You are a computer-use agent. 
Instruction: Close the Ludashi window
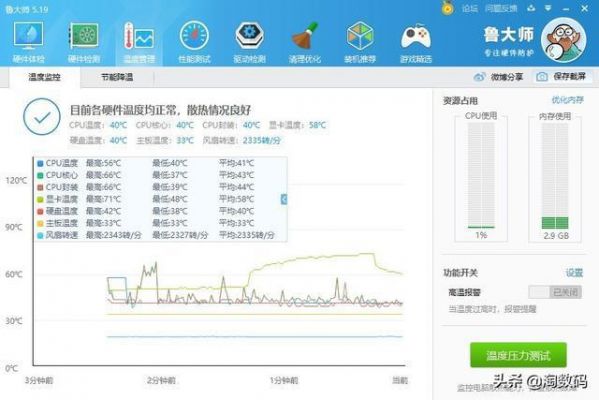pos(584,8)
